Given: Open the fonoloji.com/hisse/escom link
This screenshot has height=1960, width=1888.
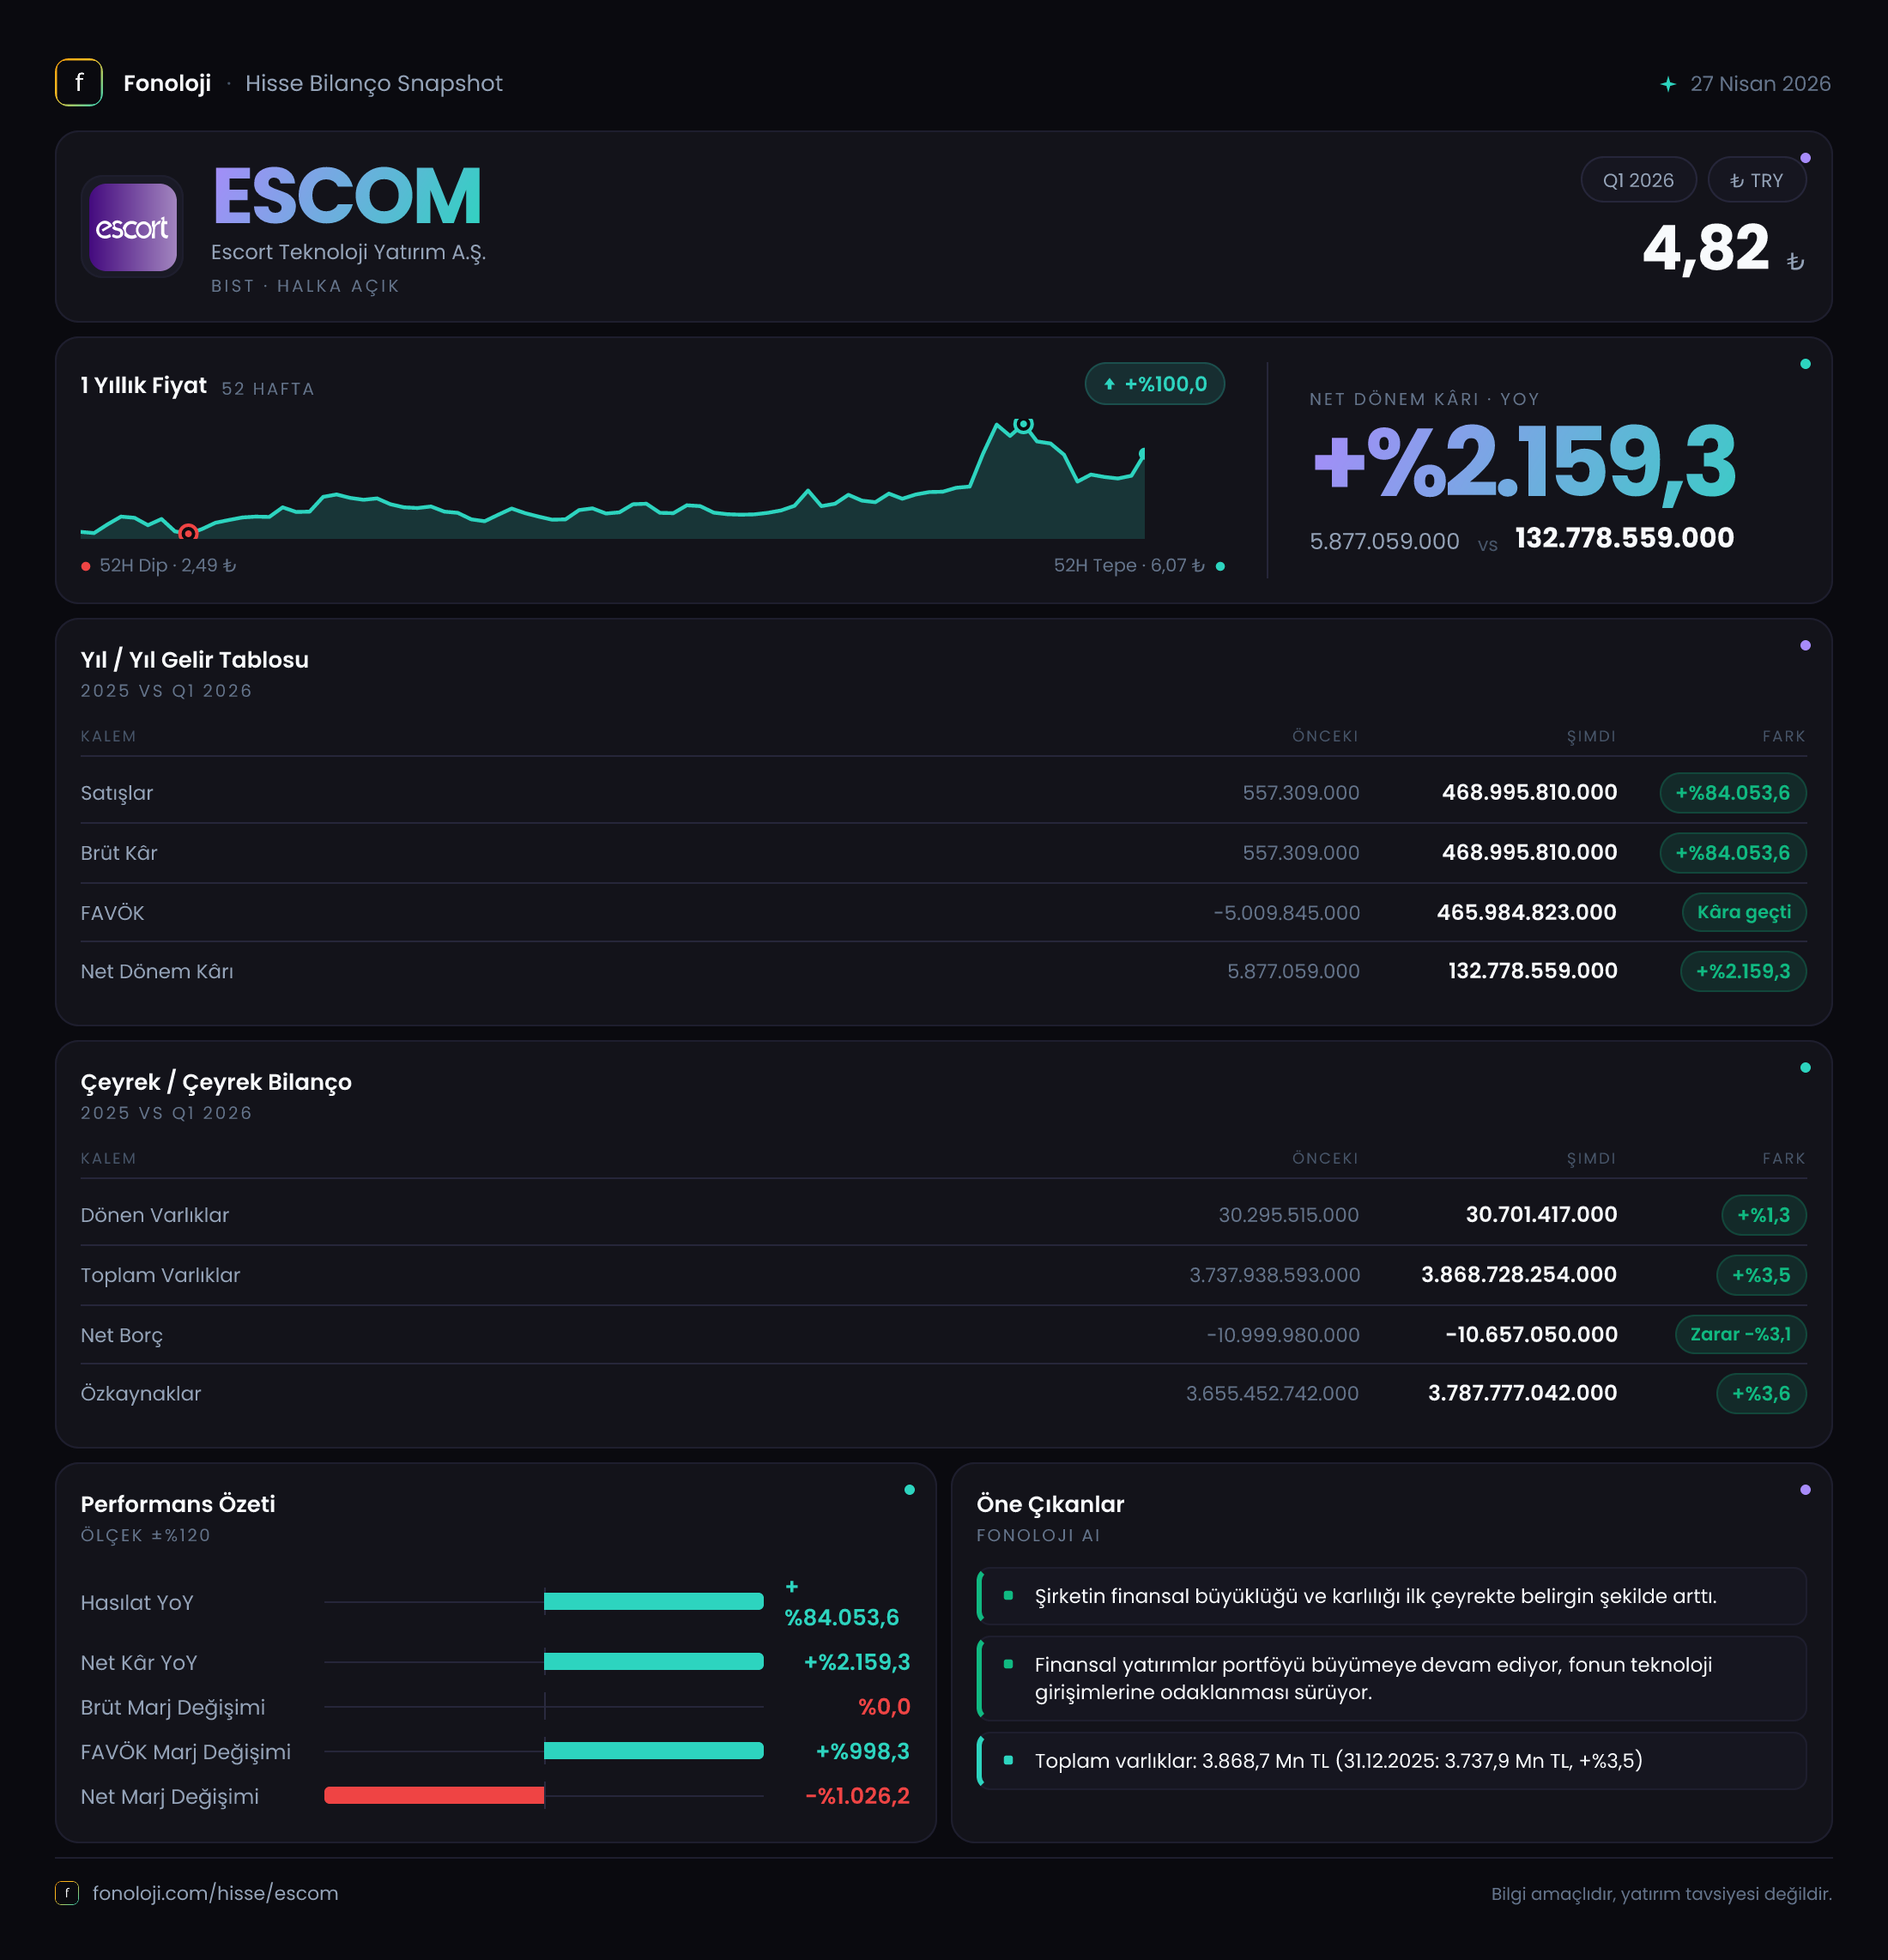Looking at the screenshot, I should coord(215,1893).
